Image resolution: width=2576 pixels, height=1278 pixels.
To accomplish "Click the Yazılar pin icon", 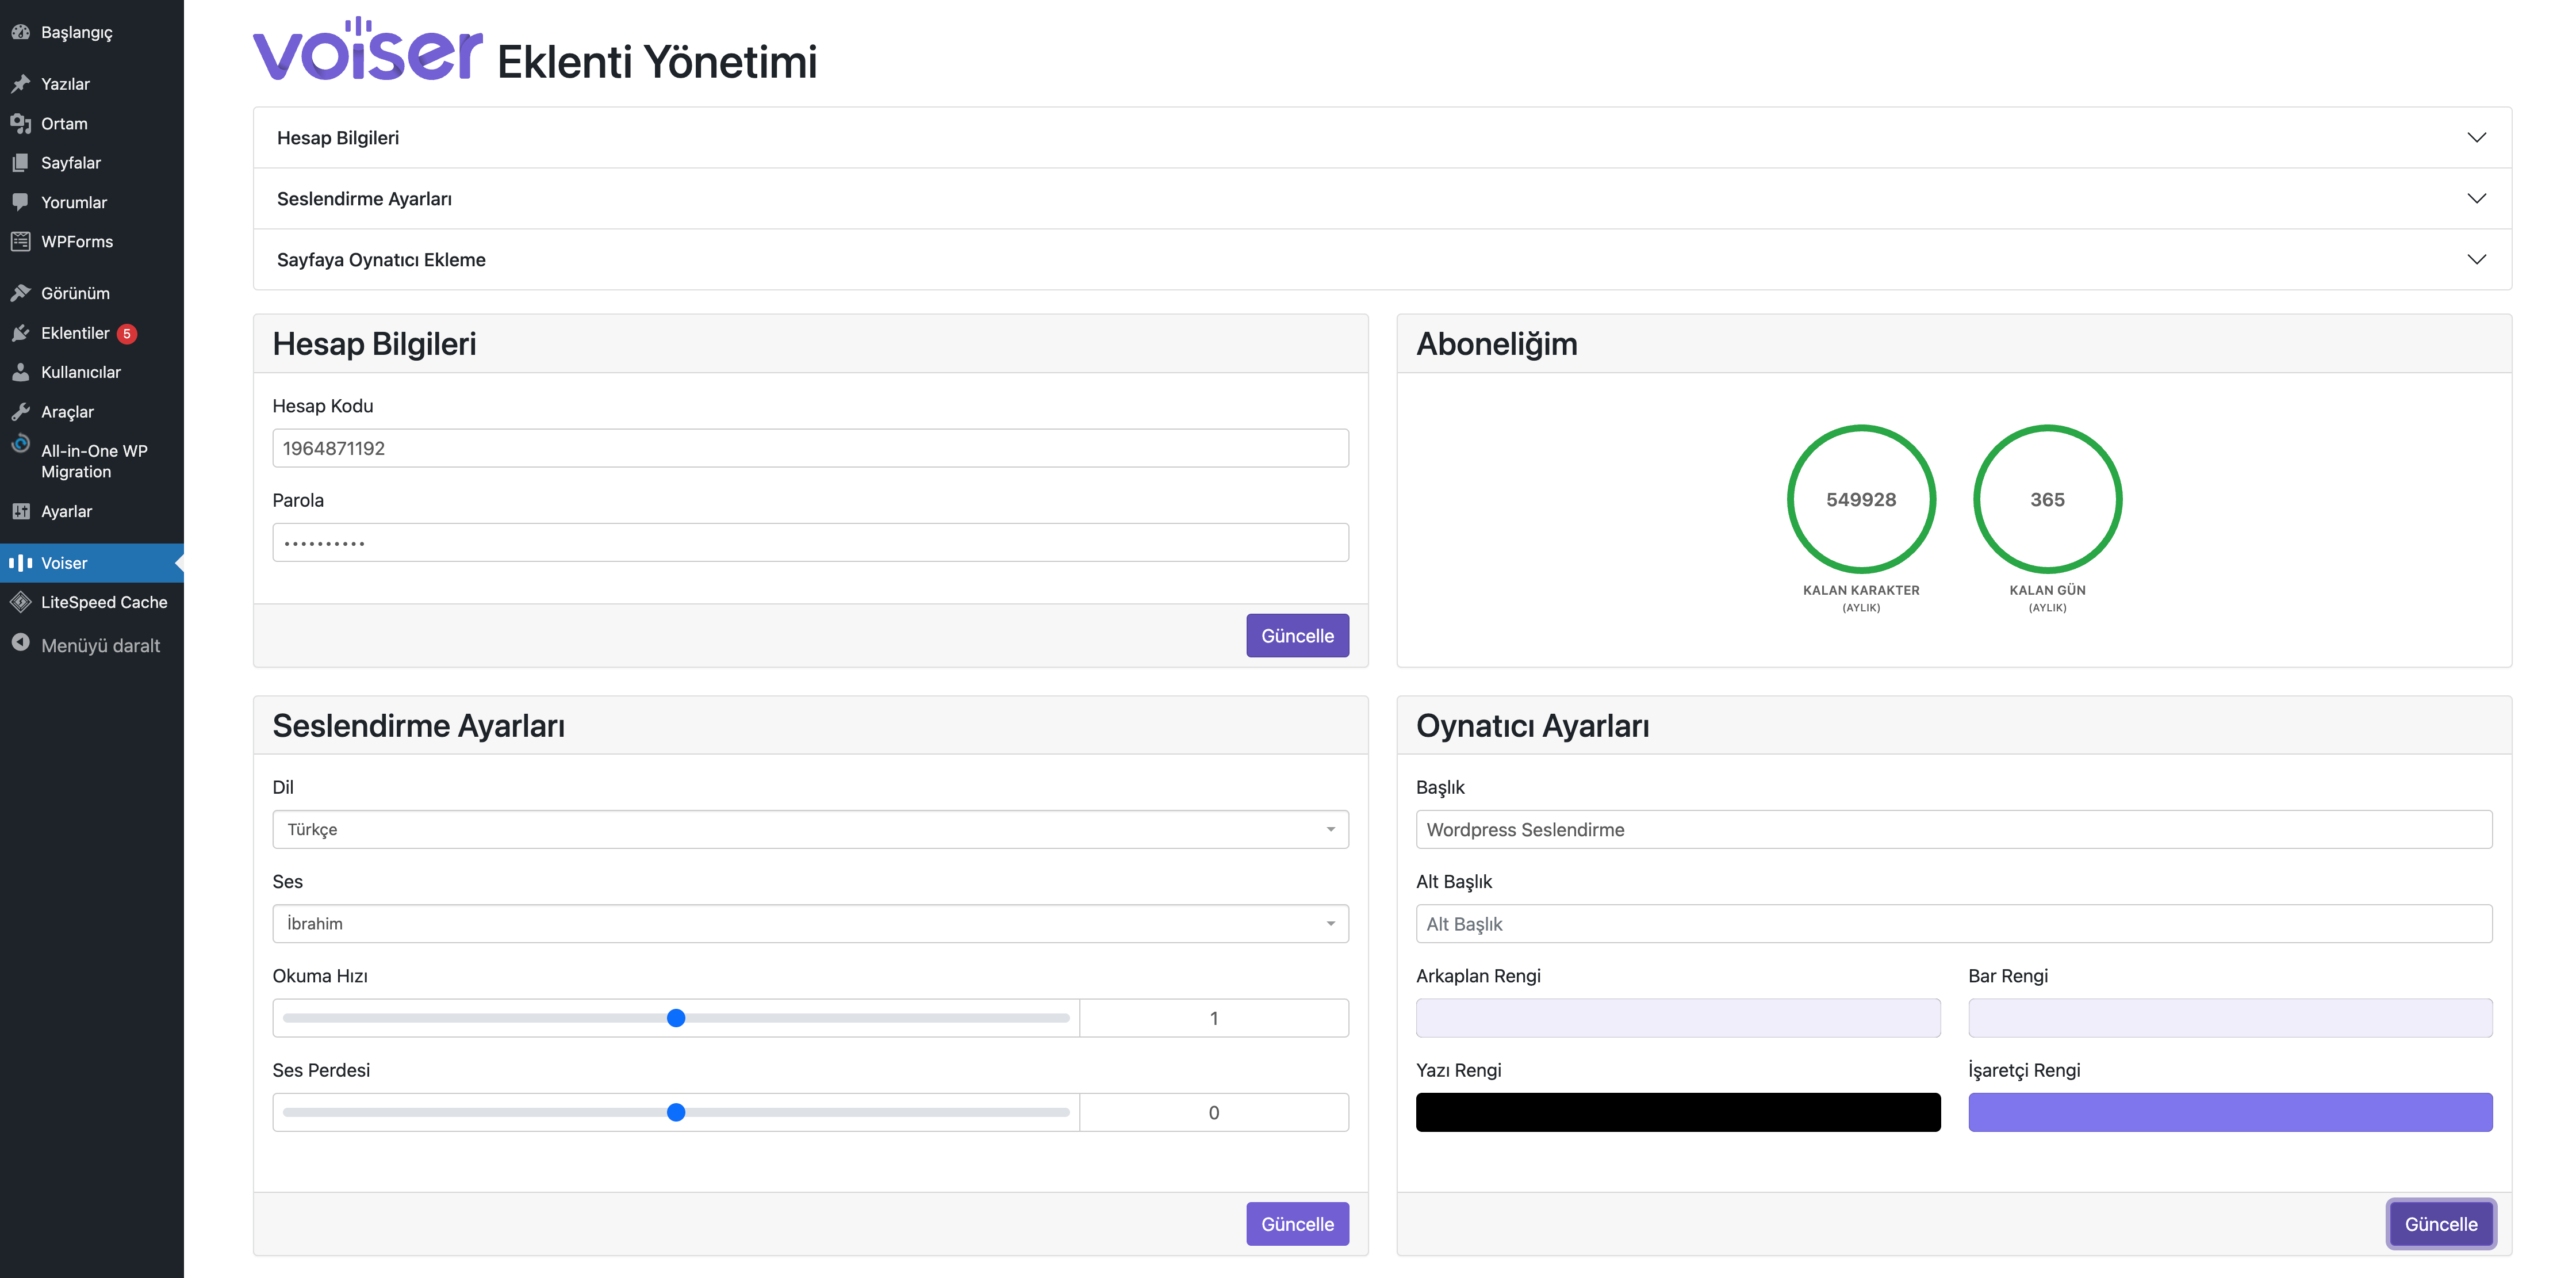I will tap(20, 84).
